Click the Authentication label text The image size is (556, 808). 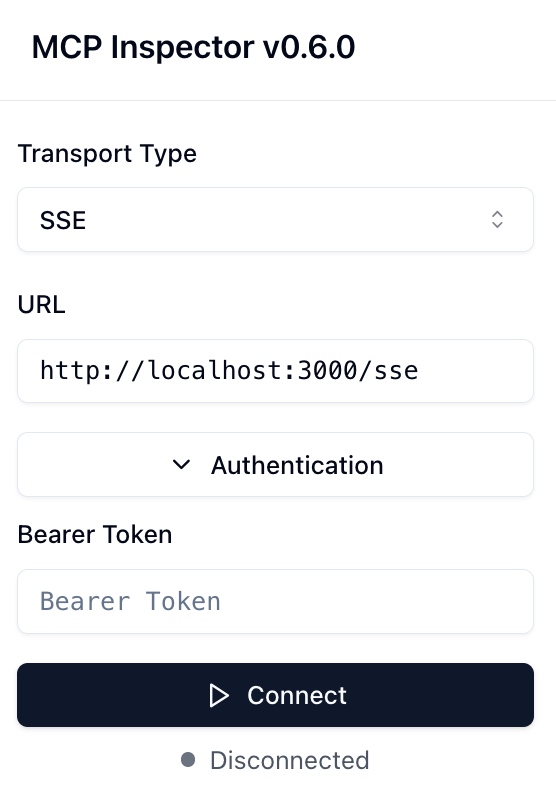[x=297, y=465]
